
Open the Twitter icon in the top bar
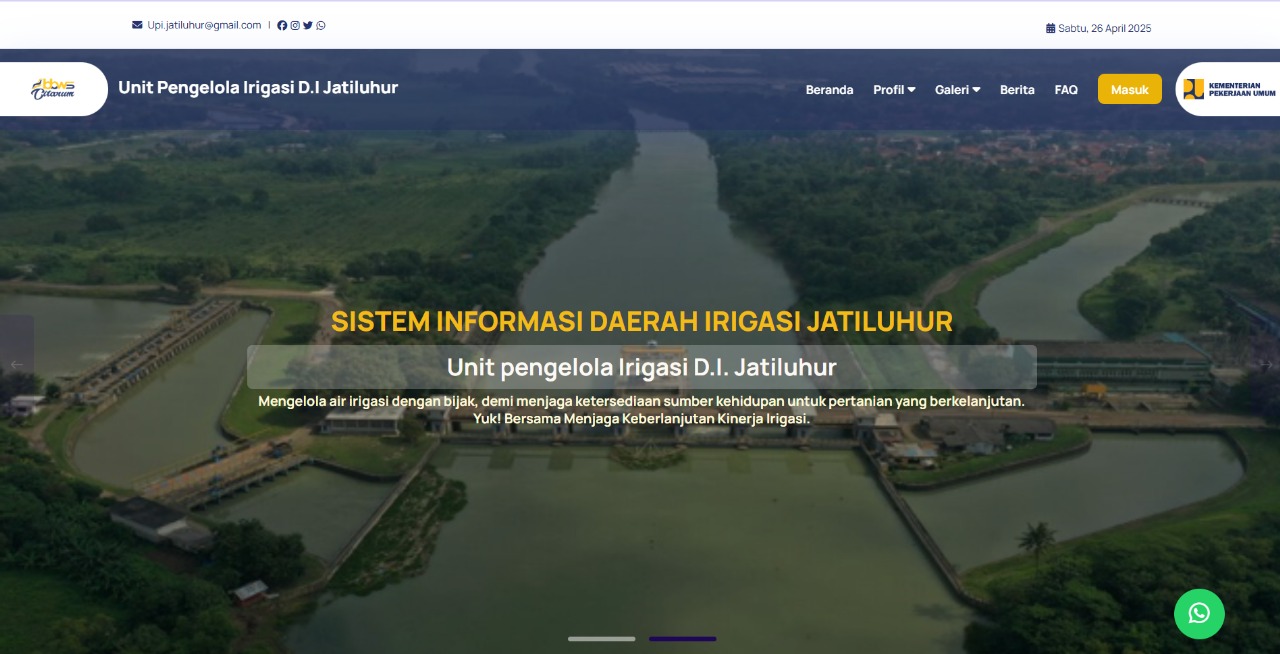tap(308, 25)
